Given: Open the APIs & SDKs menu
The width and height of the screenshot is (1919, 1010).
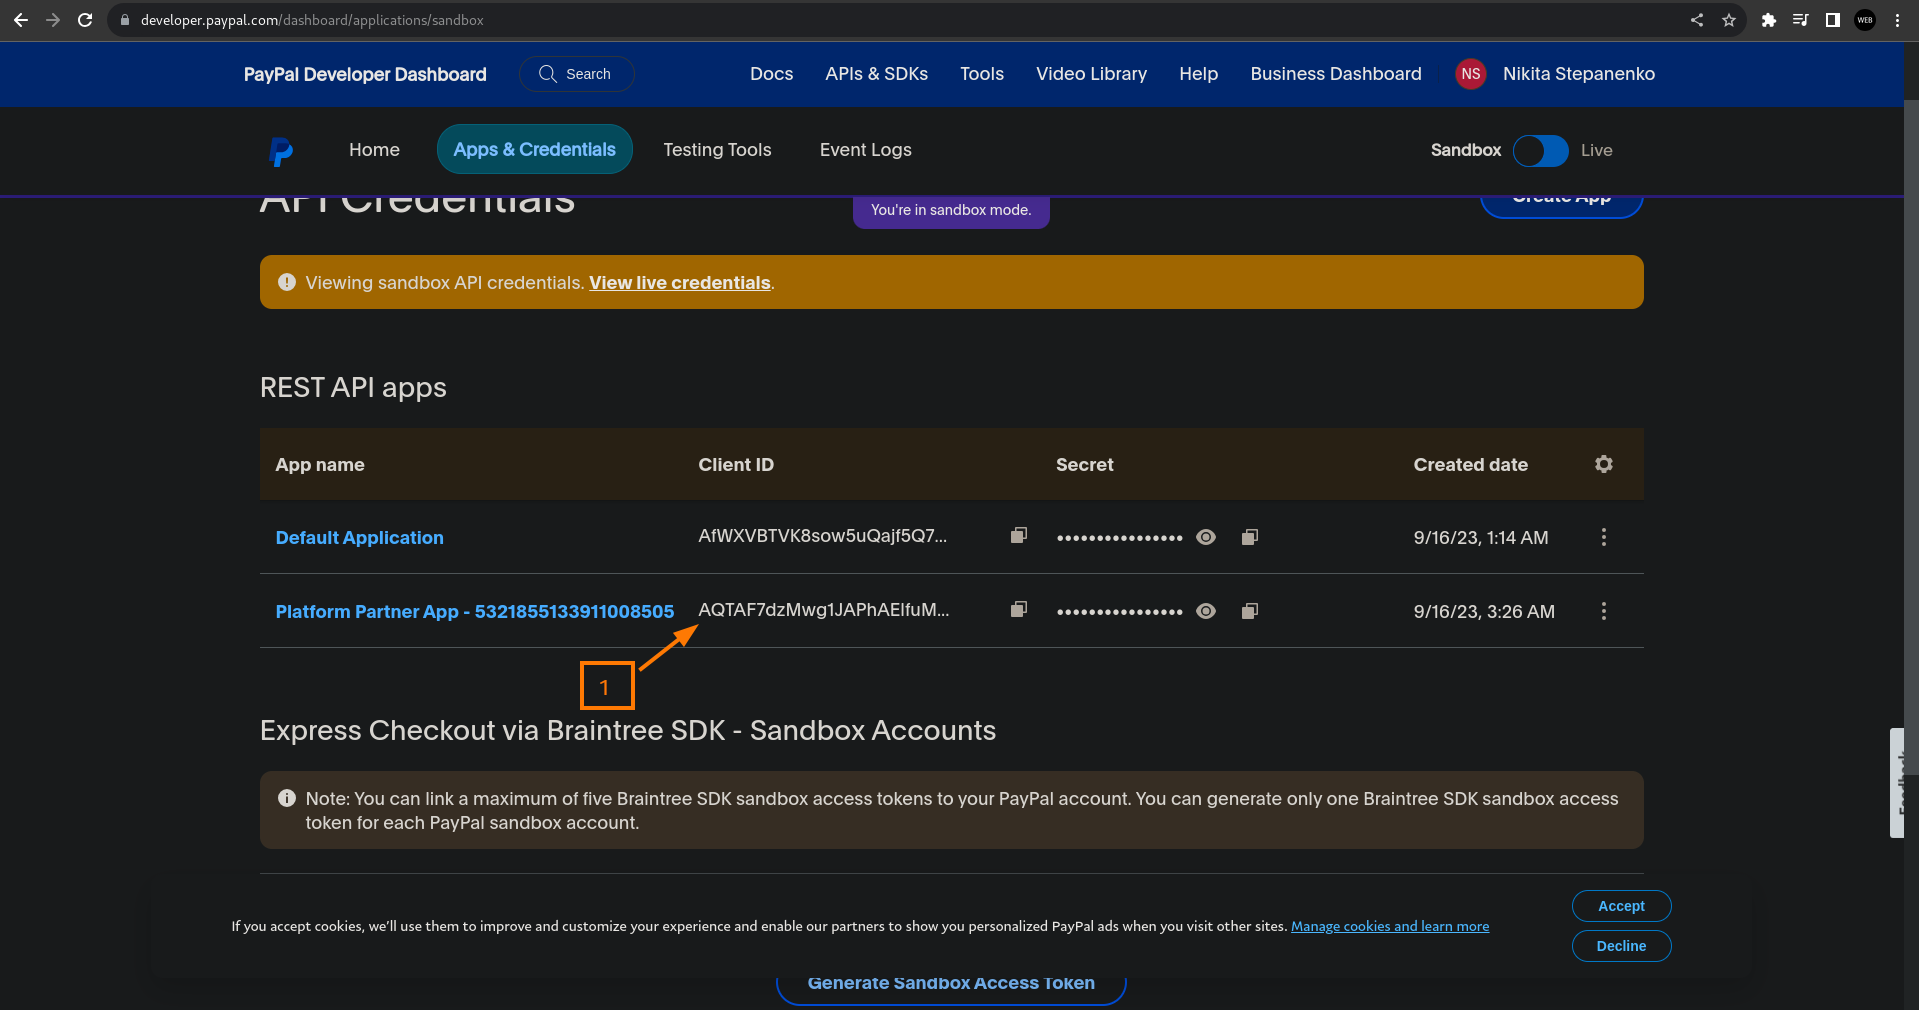Looking at the screenshot, I should click(876, 74).
